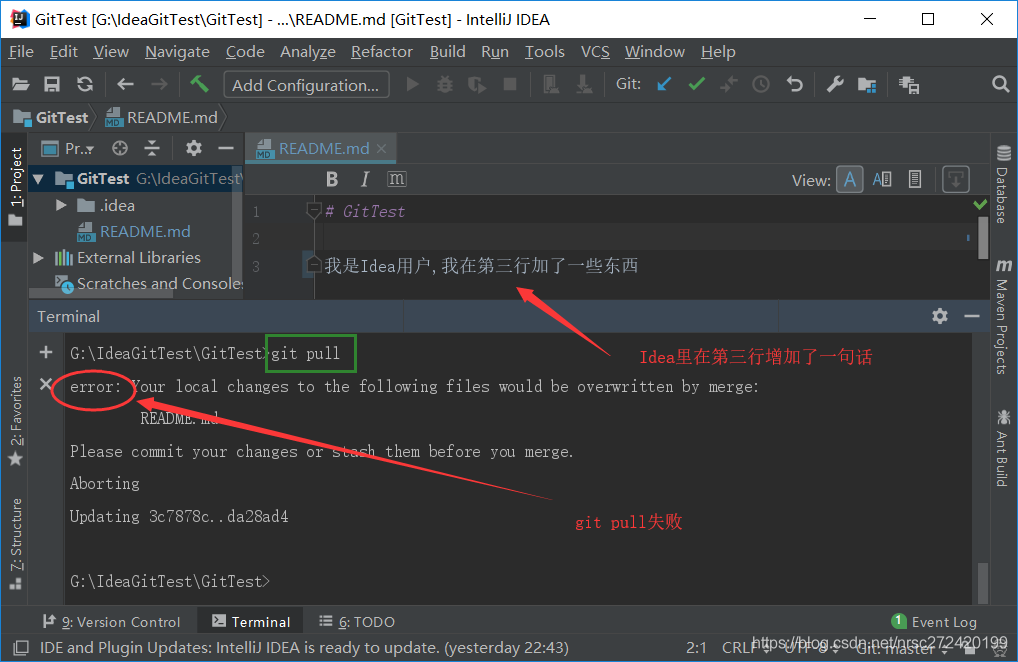This screenshot has height=662, width=1018.
Task: Switch to editor-only view mode
Action: (849, 180)
